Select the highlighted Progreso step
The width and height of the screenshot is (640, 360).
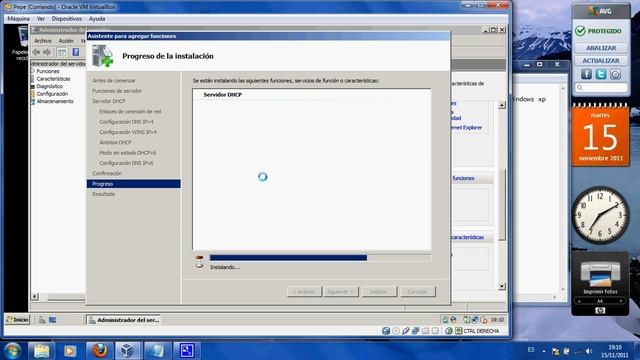pyautogui.click(x=133, y=184)
